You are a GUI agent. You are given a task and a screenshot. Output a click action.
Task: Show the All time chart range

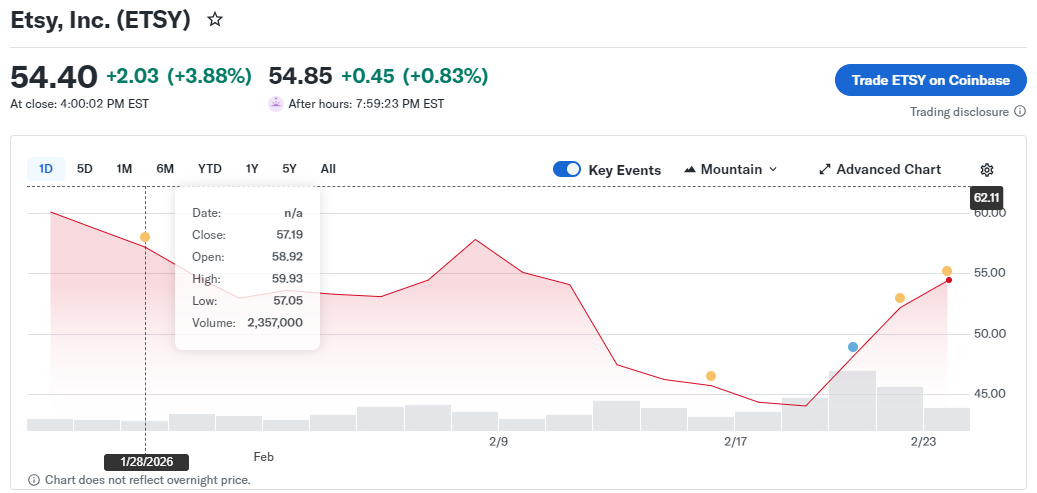click(328, 169)
